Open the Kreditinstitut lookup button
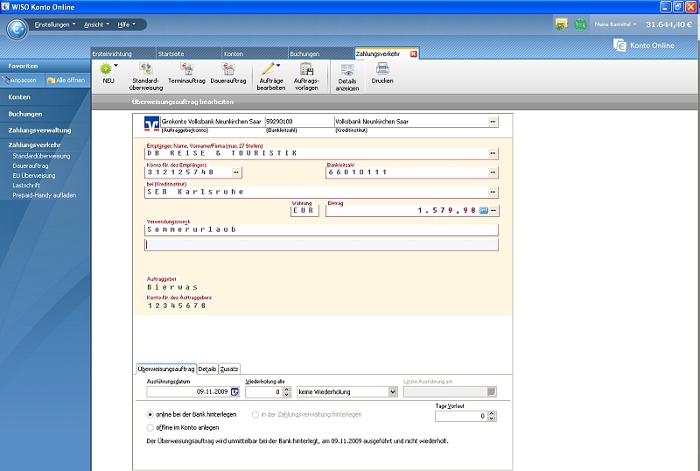 pos(492,192)
